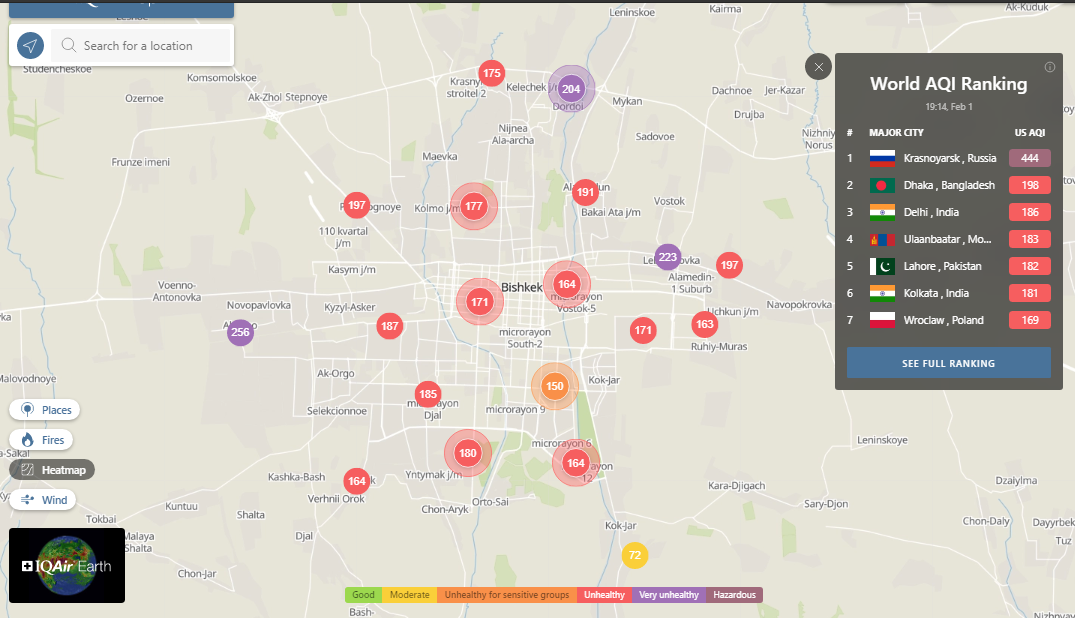Toggle the Places map layer
The height and width of the screenshot is (618, 1075).
tap(45, 410)
